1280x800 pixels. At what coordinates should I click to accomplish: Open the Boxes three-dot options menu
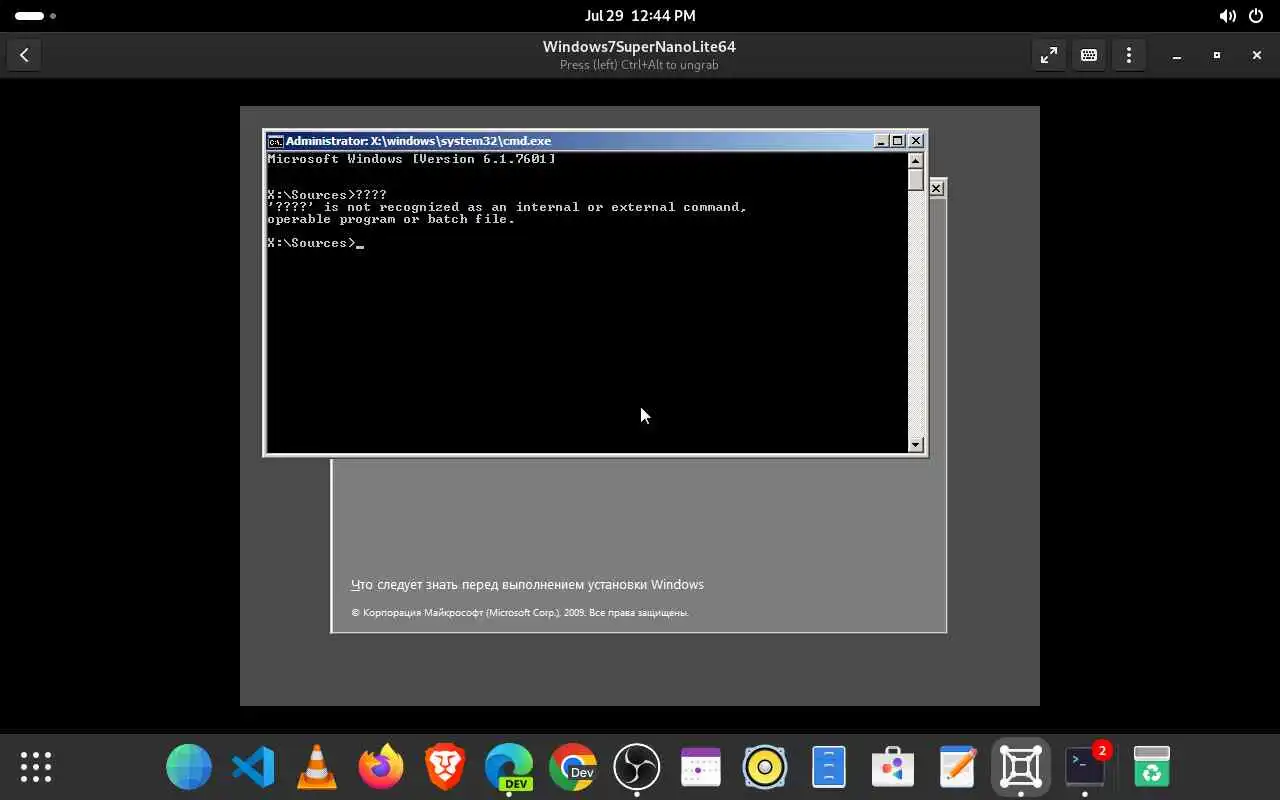tap(1129, 56)
